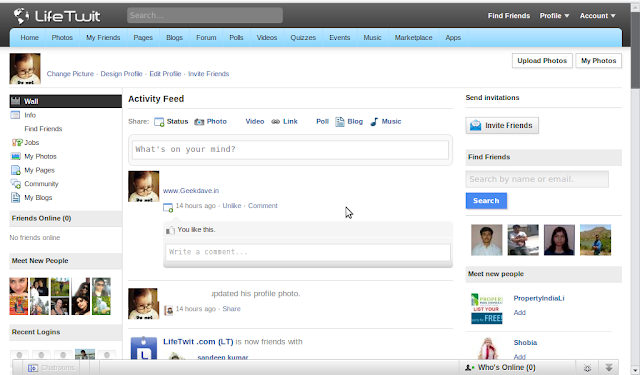This screenshot has width=640, height=375.
Task: Go to the Quizzes tab
Action: (x=303, y=38)
